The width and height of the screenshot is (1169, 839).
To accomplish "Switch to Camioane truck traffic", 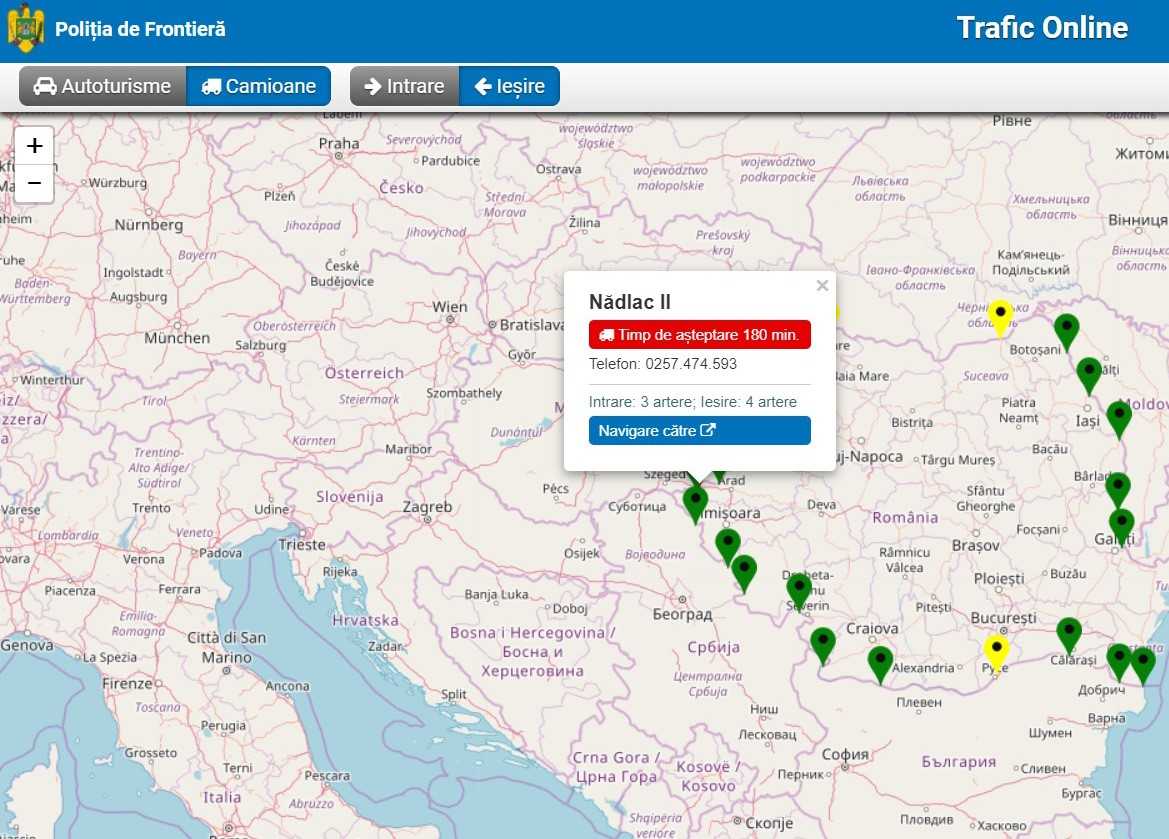I will 258,86.
